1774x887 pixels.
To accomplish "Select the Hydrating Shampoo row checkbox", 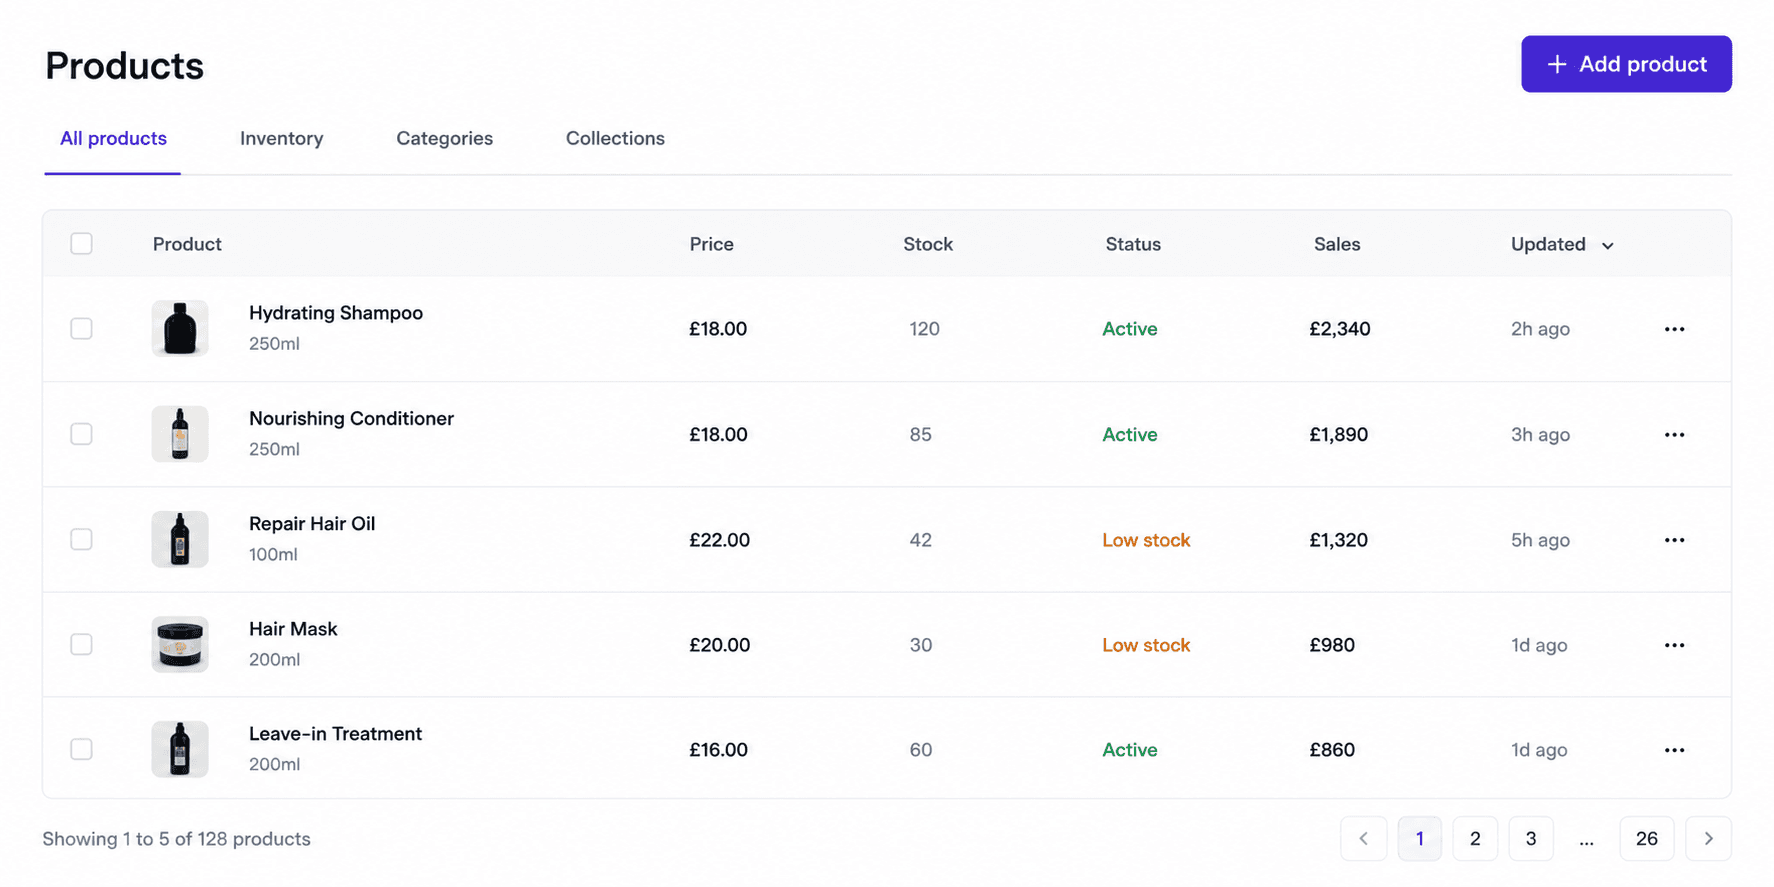I will (82, 328).
